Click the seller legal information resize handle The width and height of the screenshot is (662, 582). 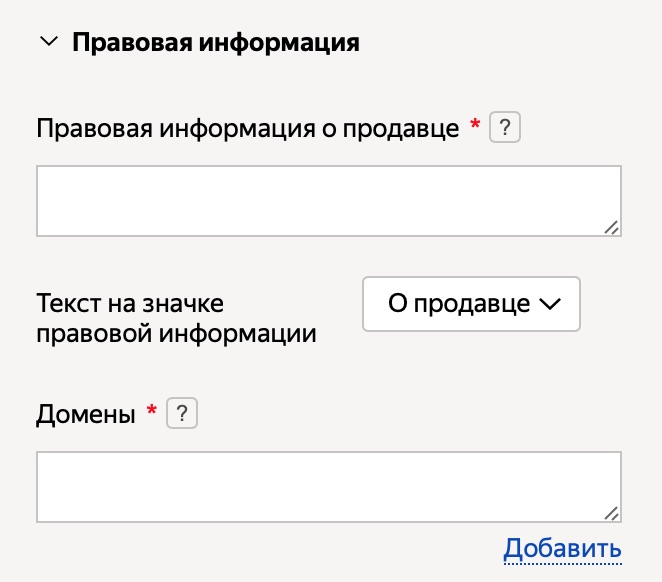pos(611,227)
